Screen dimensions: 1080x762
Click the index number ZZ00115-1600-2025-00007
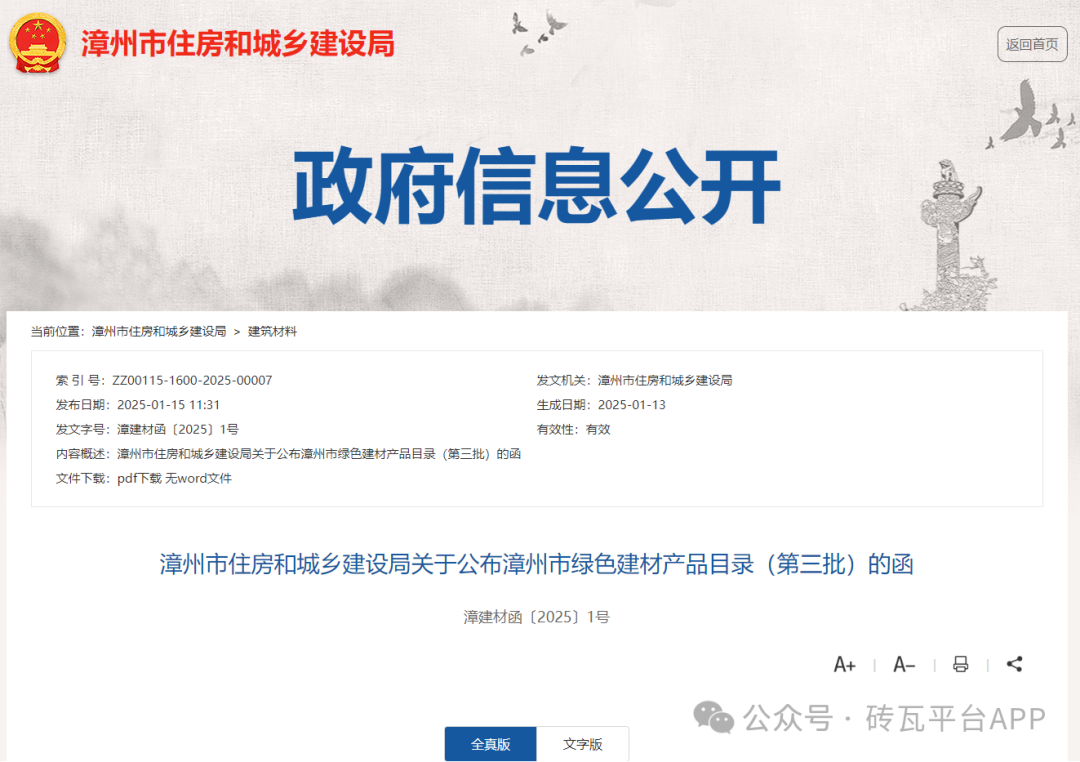[x=192, y=380]
